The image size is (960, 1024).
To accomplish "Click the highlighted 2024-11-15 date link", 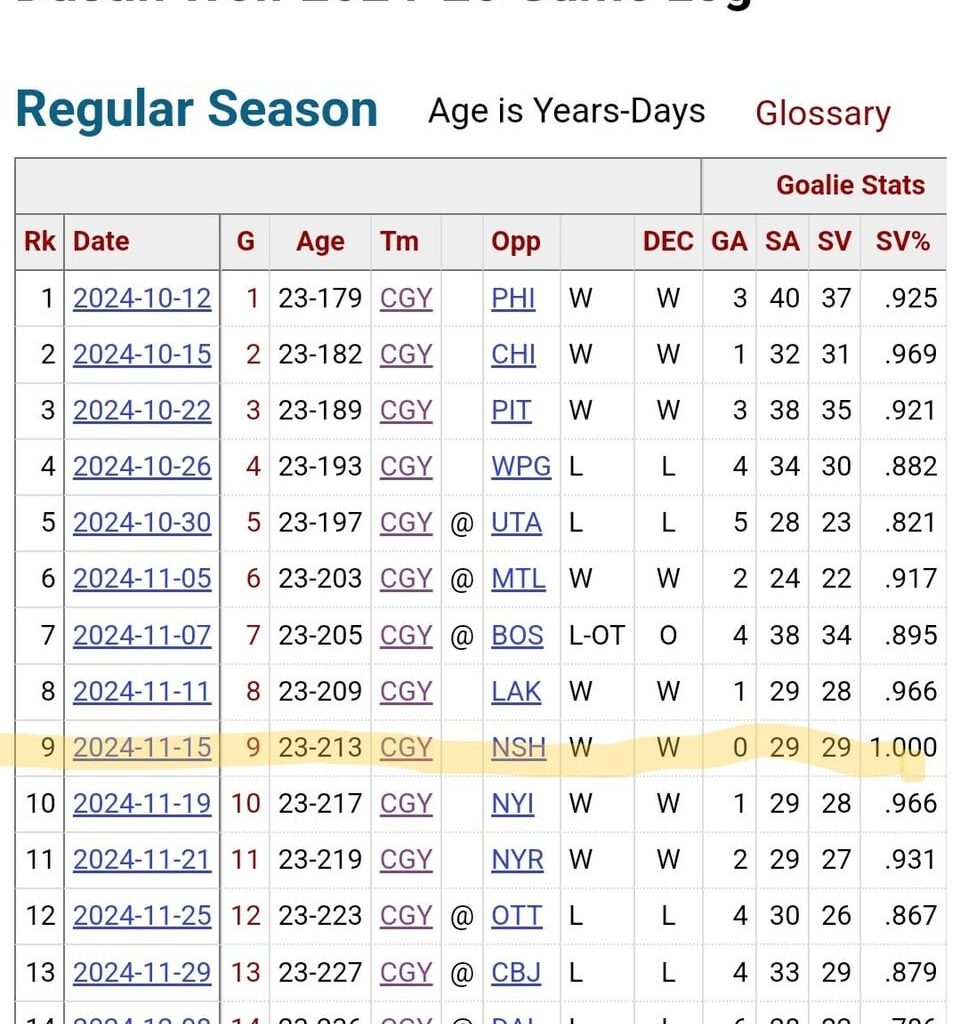I will coord(142,747).
